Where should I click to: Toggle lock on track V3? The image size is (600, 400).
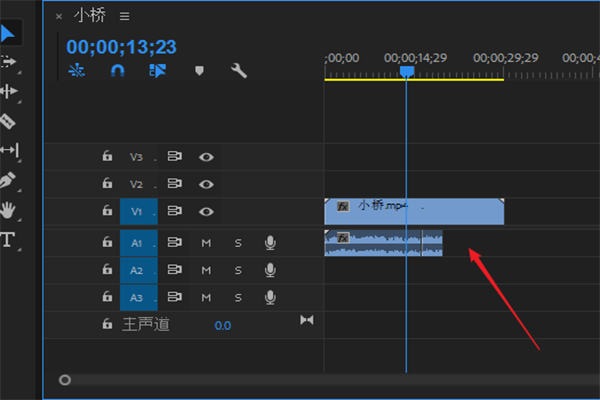point(107,156)
